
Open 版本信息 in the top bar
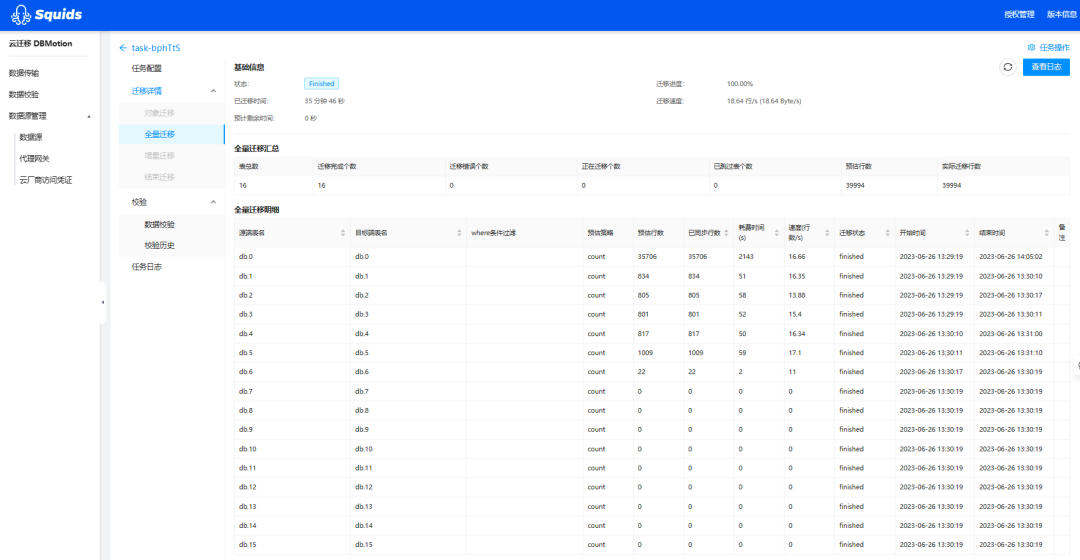[1061, 14]
